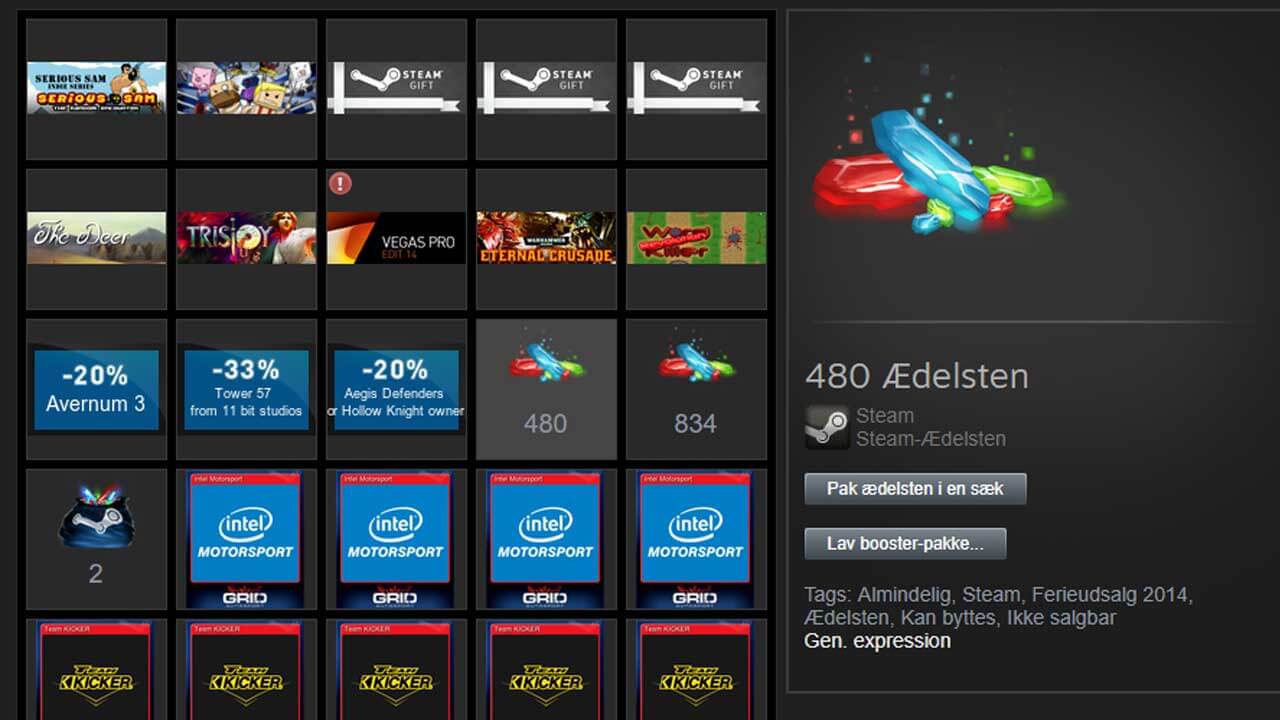Viewport: 1280px width, 720px height.
Task: Click the TRISTOY inventory item
Action: 246,239
